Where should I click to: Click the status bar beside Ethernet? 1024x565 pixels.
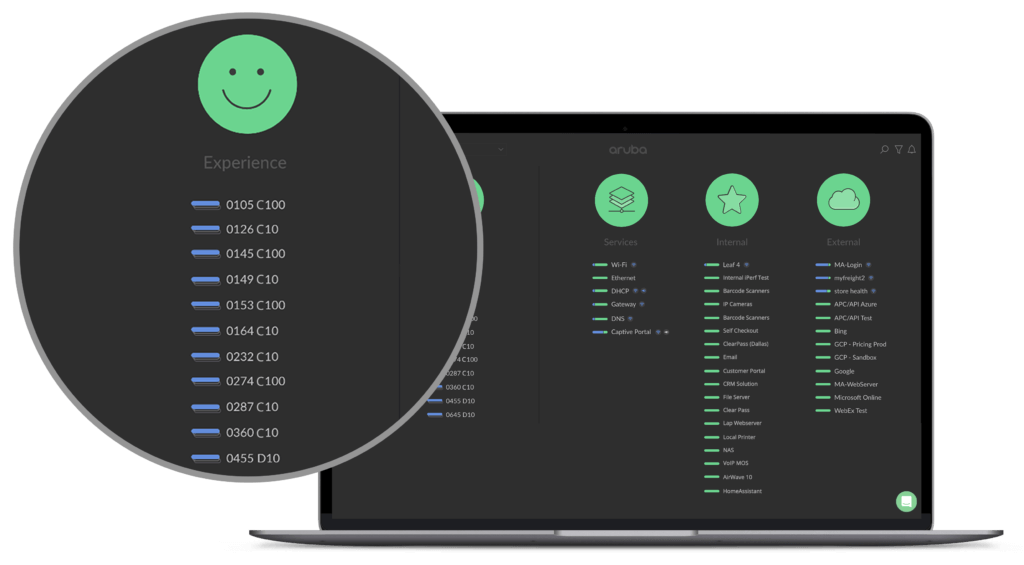600,278
